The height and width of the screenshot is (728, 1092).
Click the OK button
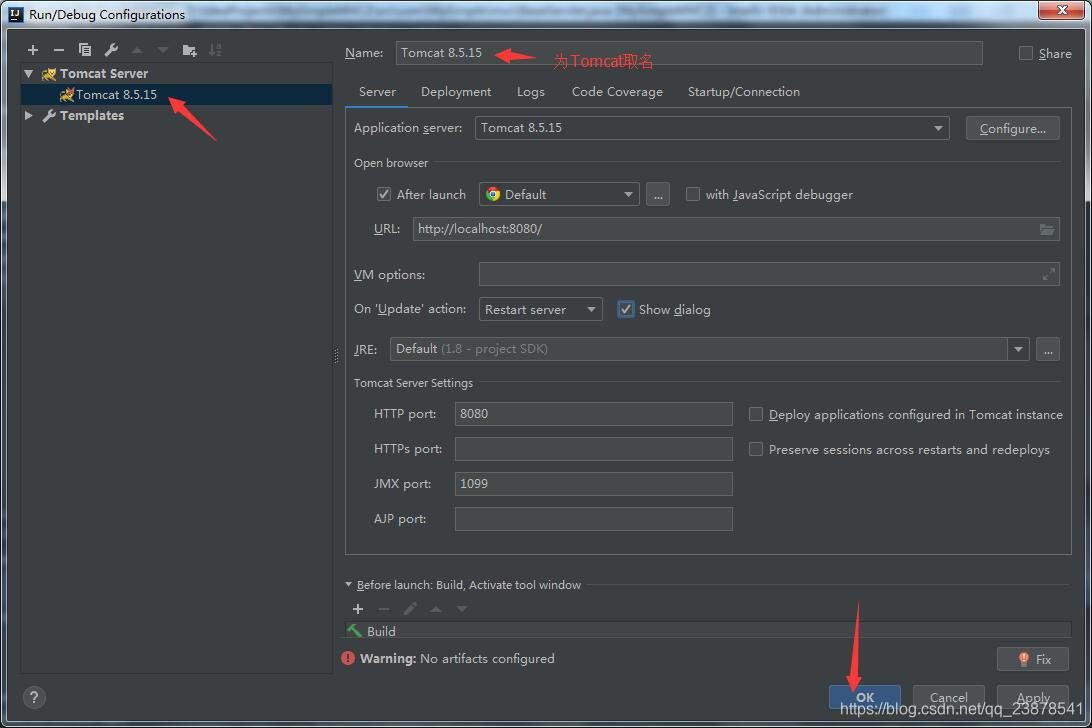864,697
